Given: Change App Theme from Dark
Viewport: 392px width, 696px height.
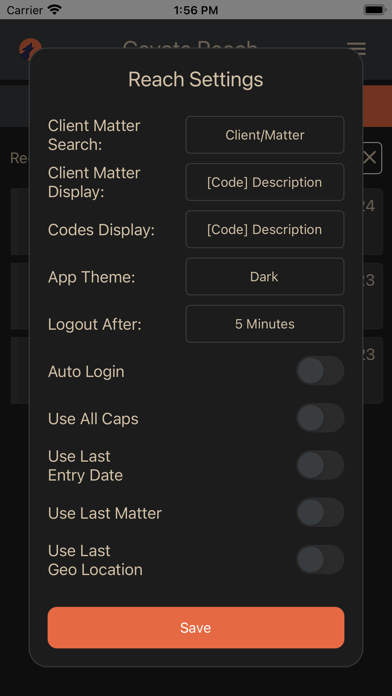Looking at the screenshot, I should tap(265, 277).
